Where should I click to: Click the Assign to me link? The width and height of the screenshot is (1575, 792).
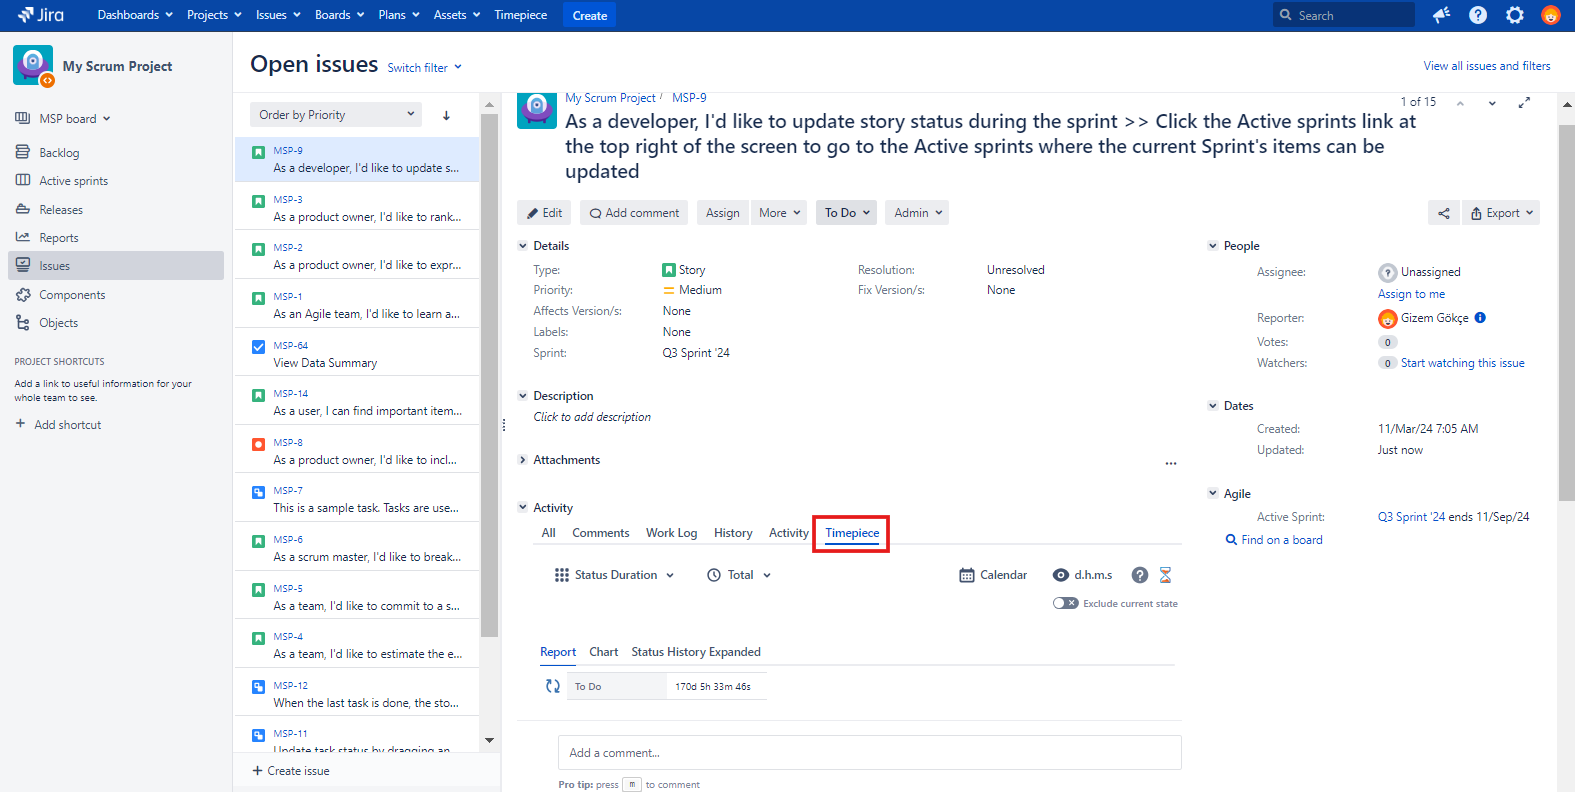(x=1410, y=294)
